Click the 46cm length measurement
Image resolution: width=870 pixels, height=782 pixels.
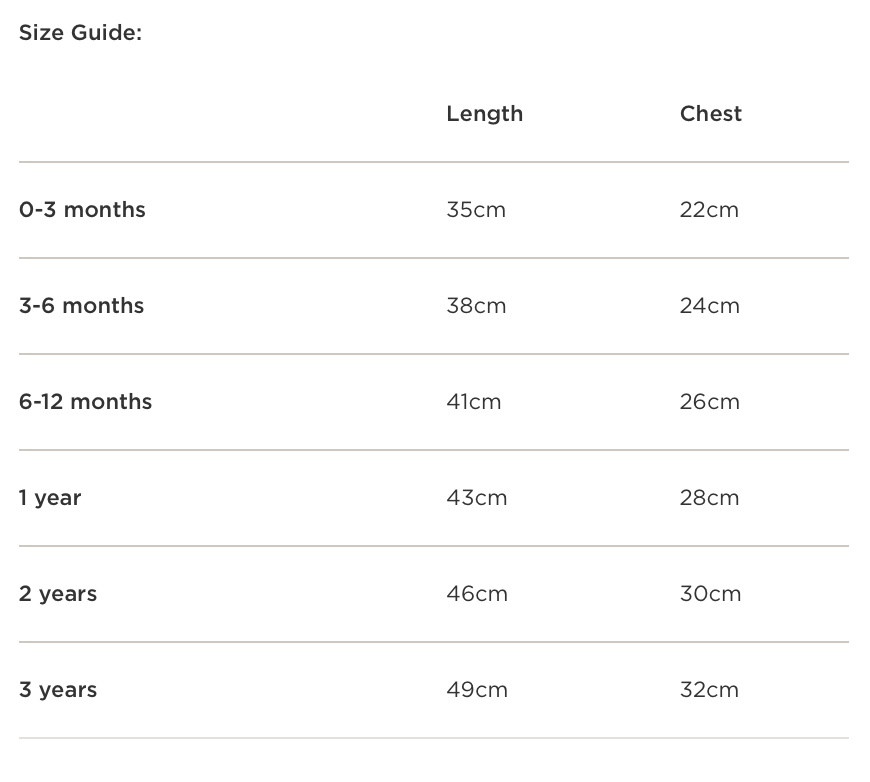(x=477, y=594)
